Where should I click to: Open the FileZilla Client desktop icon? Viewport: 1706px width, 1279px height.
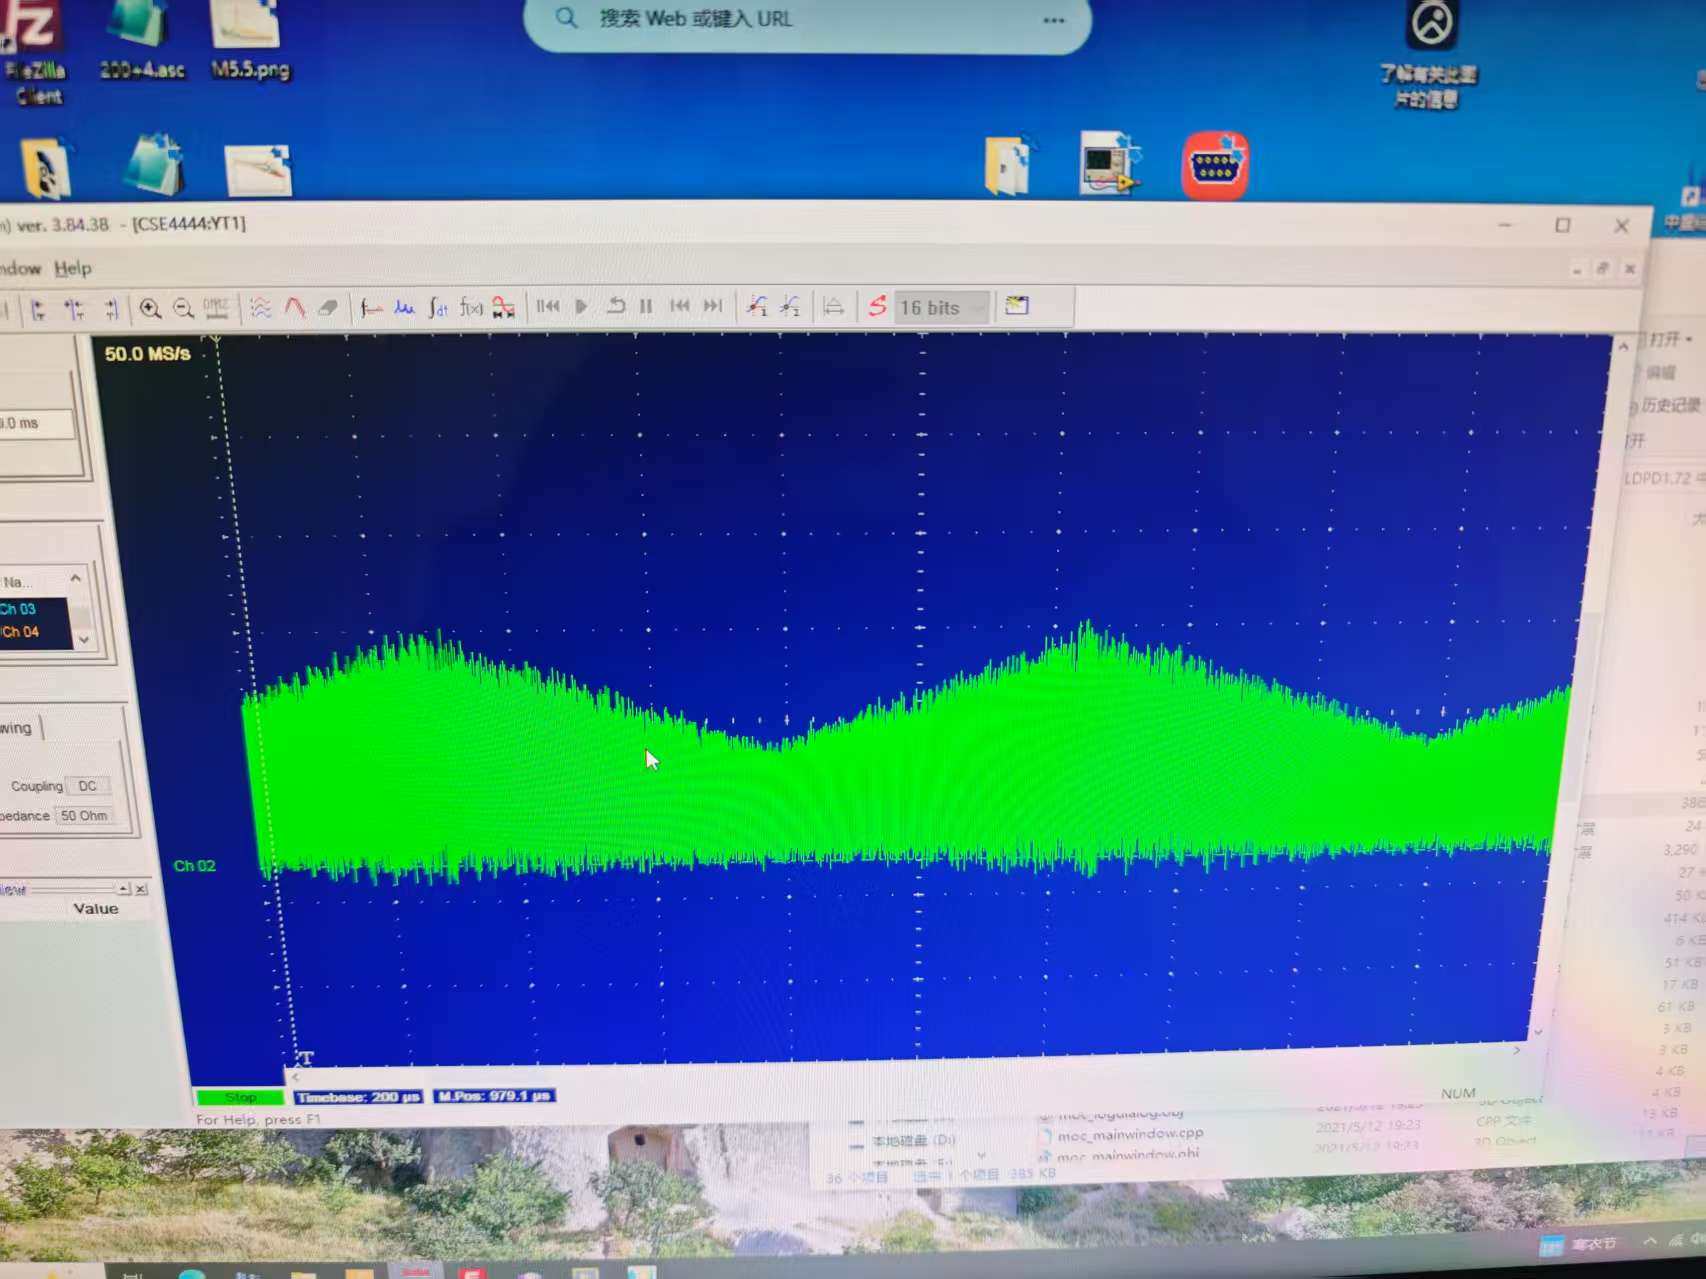pos(34,52)
